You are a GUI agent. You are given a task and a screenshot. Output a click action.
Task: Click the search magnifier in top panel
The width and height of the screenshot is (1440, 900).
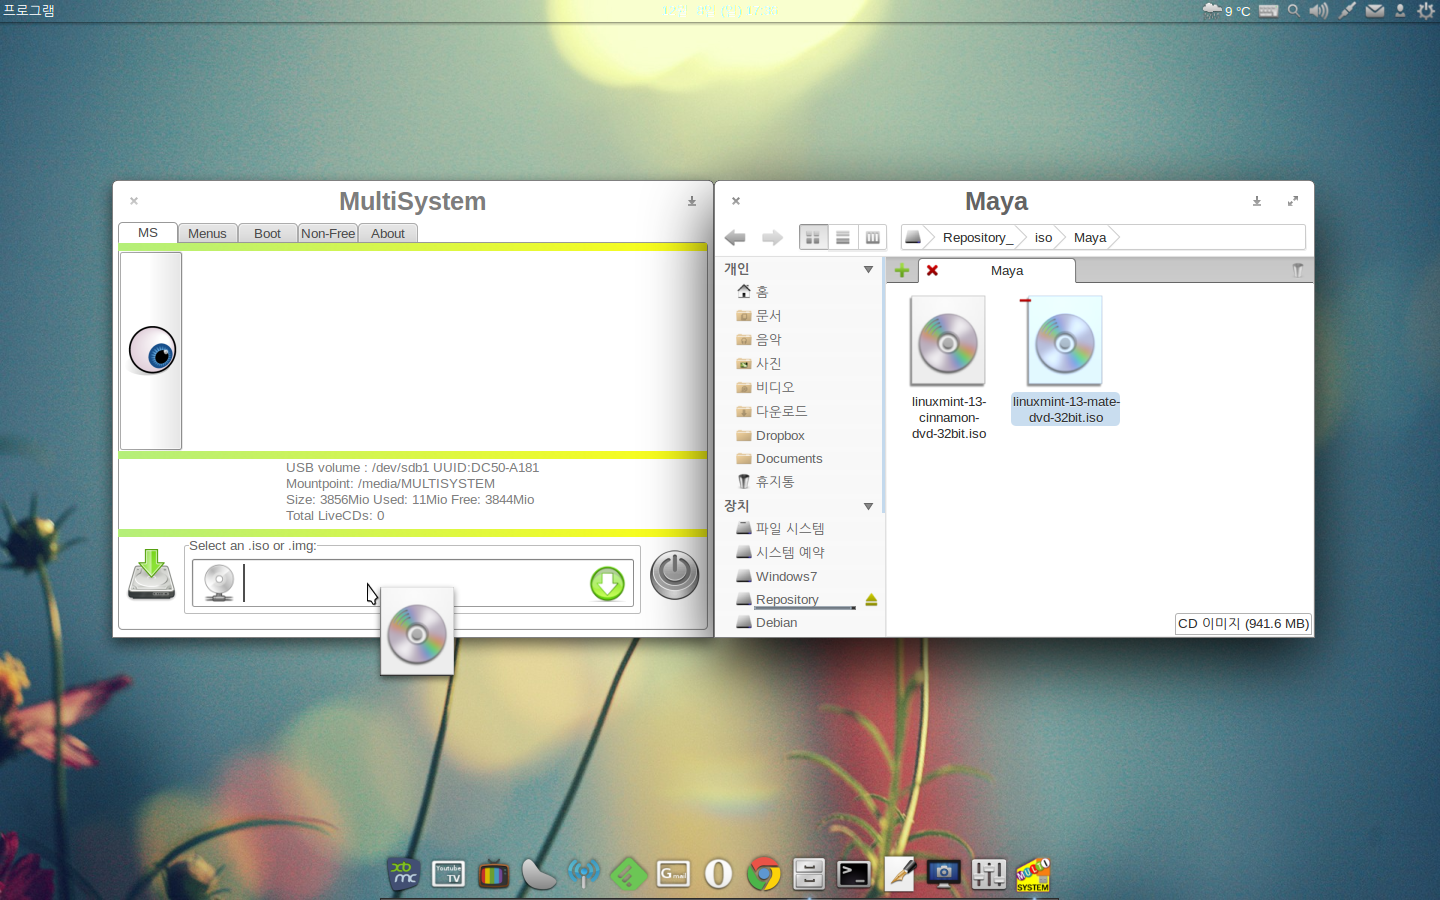(x=1294, y=10)
